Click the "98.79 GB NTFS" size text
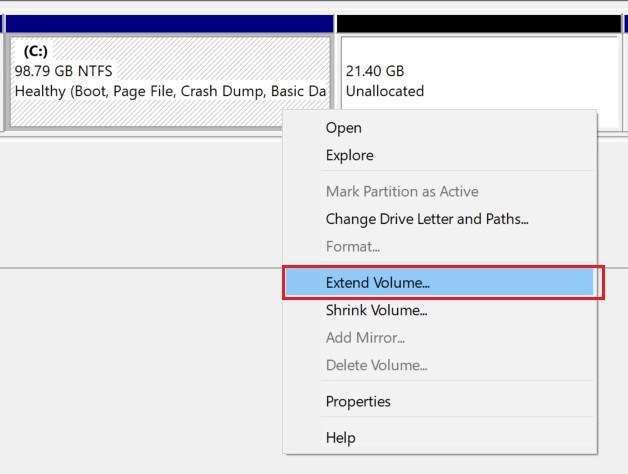This screenshot has width=628, height=474. coord(63,71)
